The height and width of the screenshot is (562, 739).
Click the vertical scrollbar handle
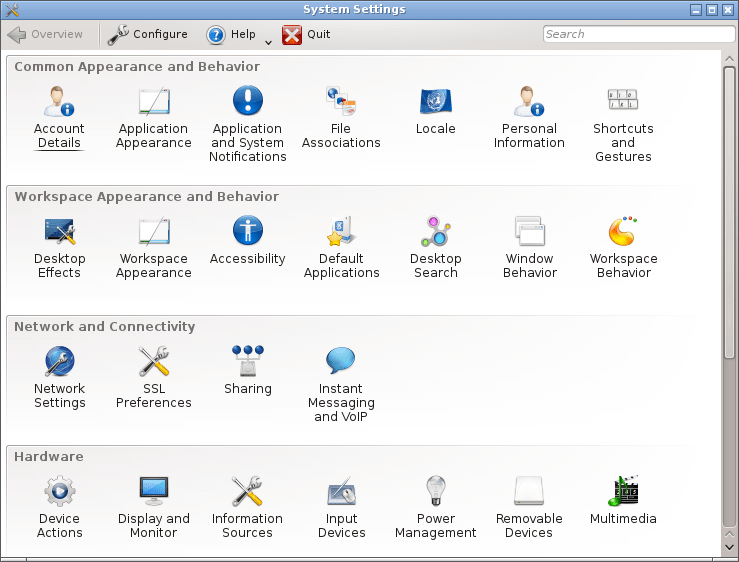point(729,212)
